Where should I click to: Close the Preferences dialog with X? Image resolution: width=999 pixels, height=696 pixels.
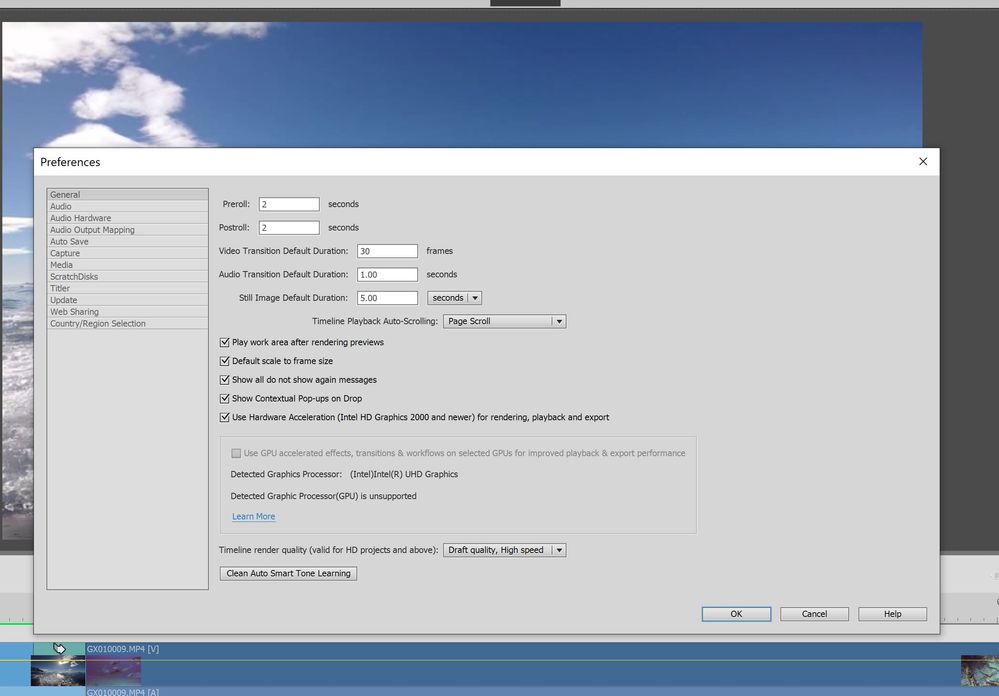click(x=923, y=162)
